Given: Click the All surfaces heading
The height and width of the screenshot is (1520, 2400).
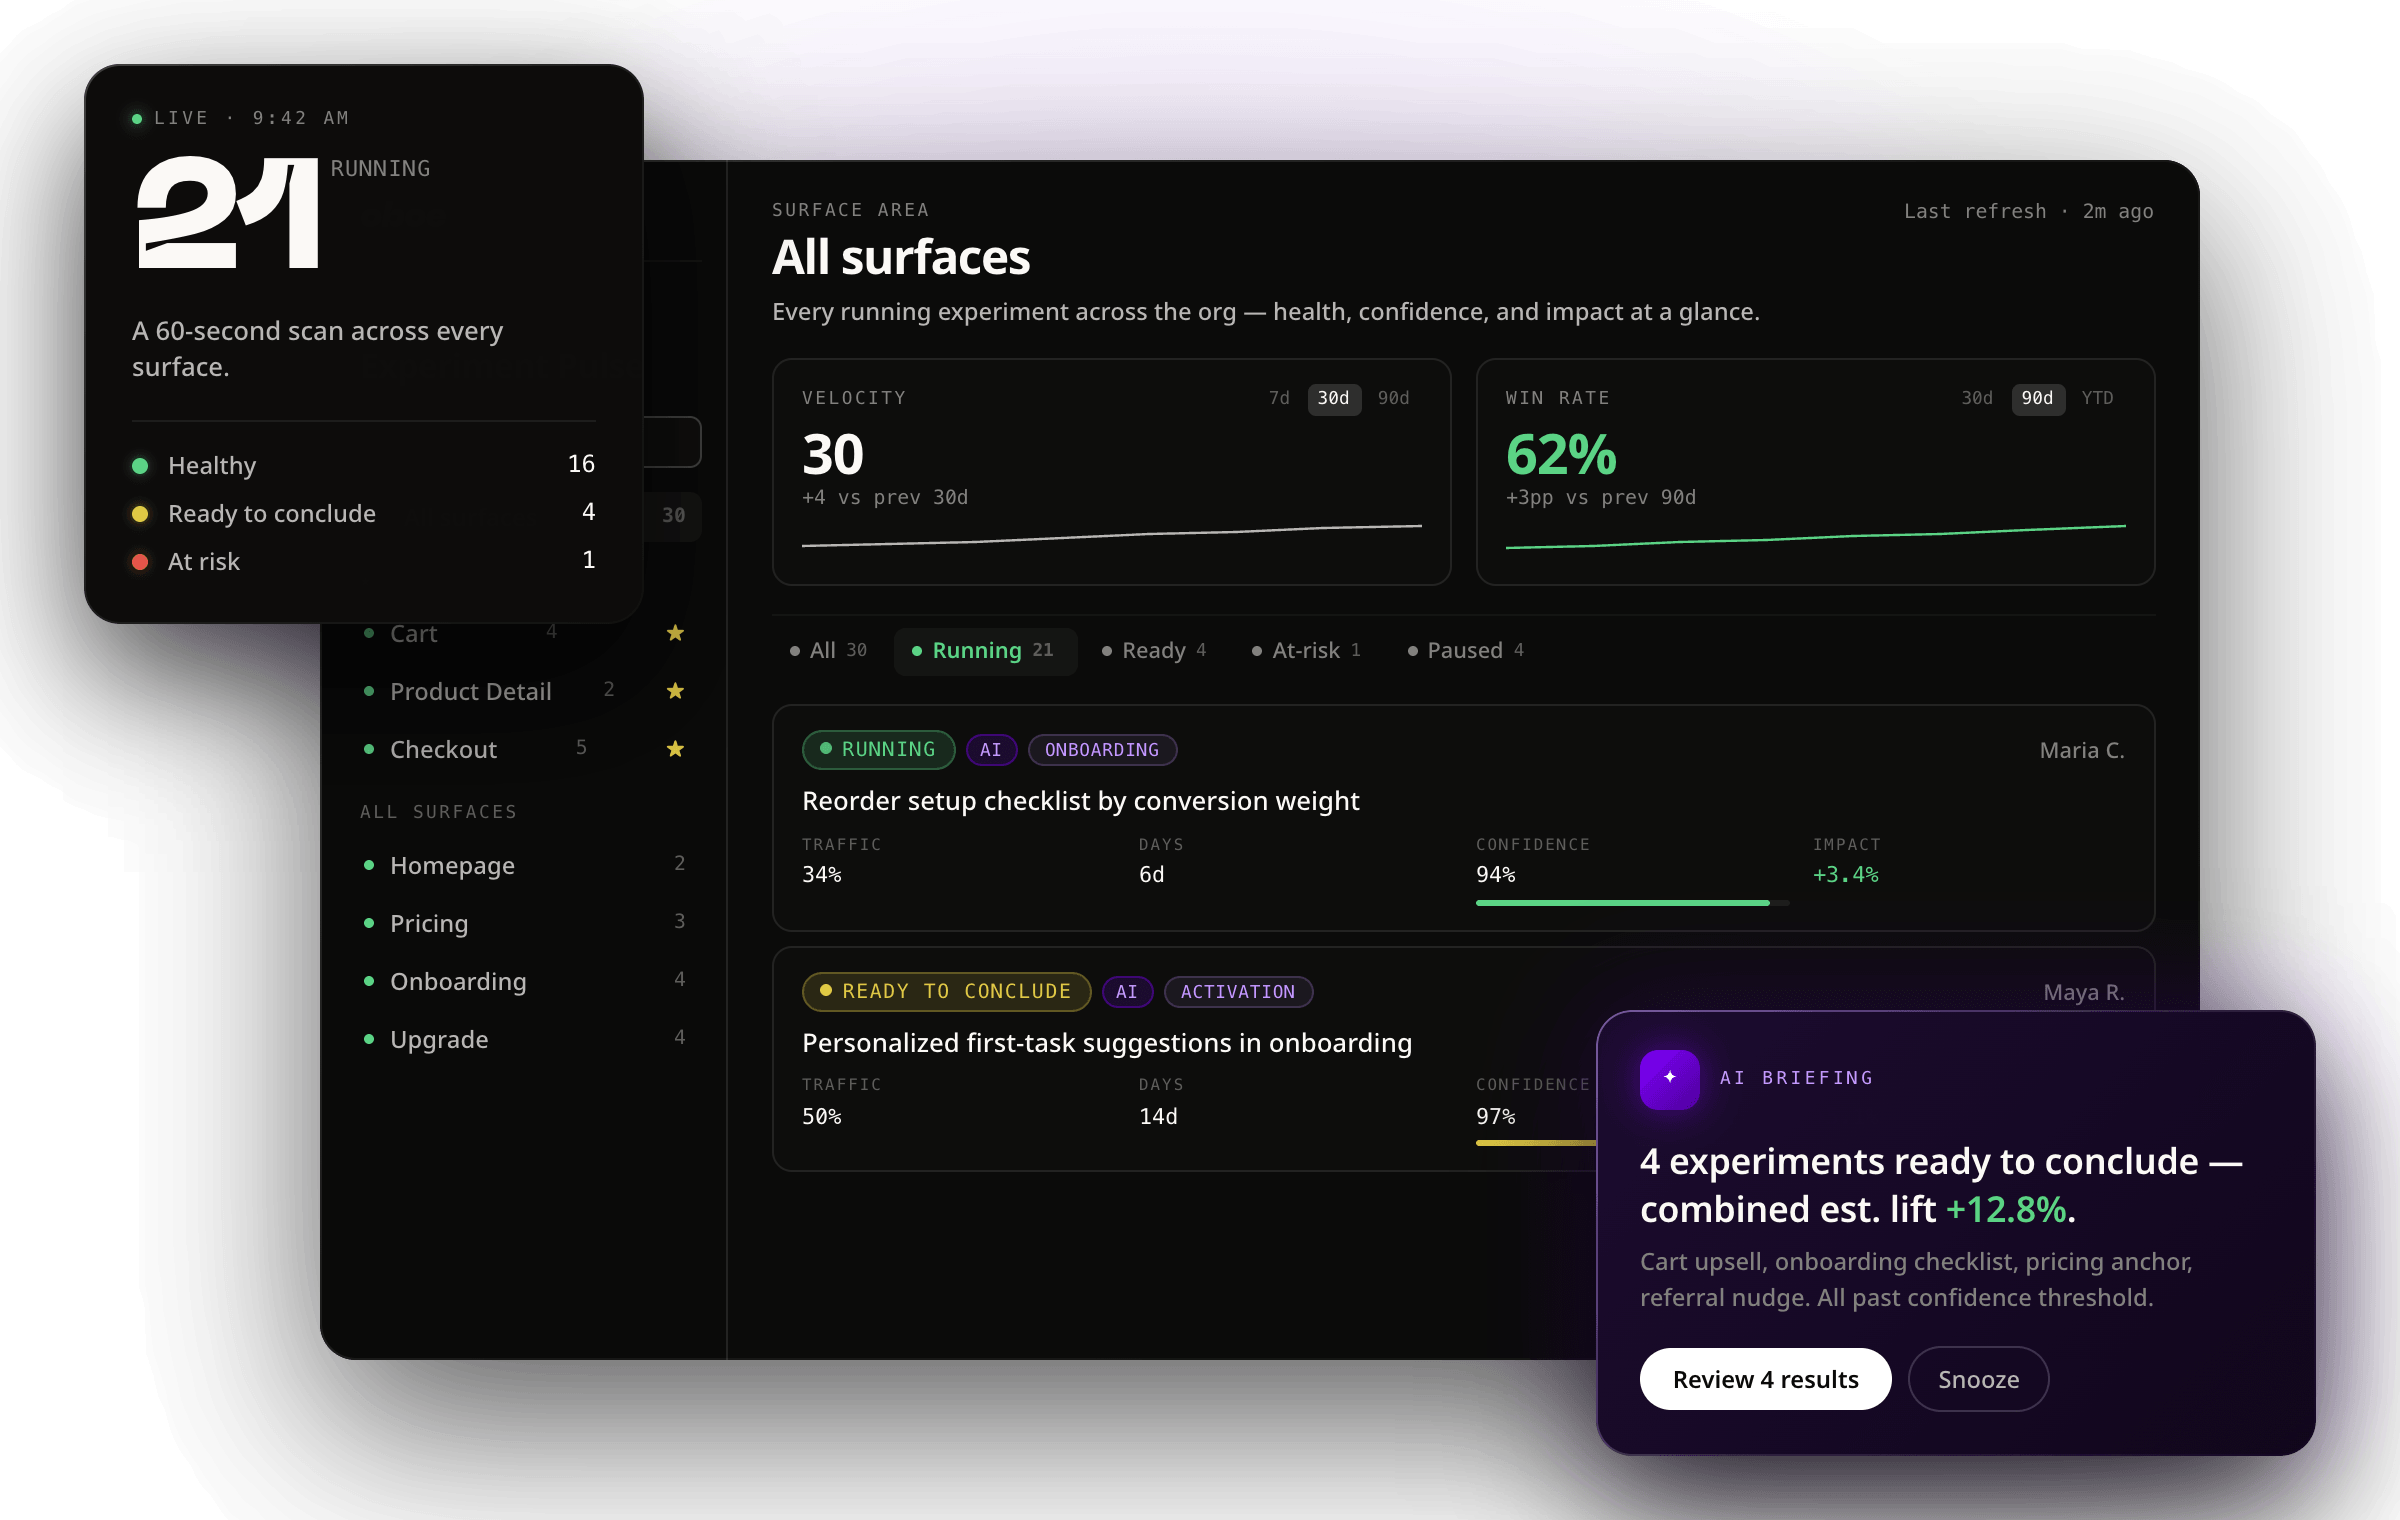Looking at the screenshot, I should pyautogui.click(x=901, y=258).
